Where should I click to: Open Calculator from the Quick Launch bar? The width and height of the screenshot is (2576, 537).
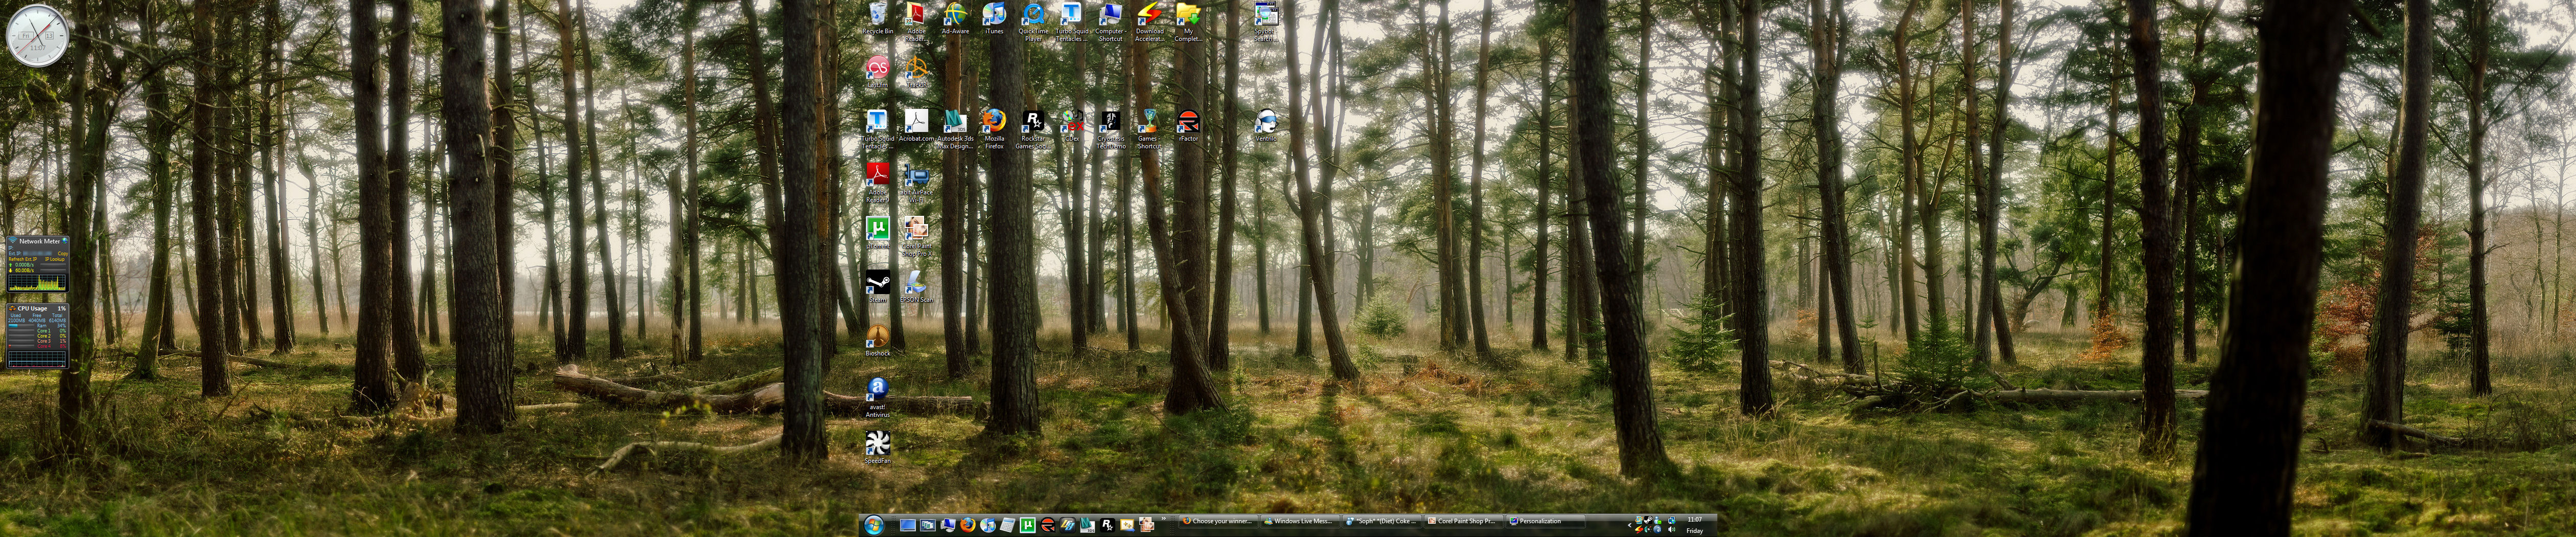click(x=1007, y=525)
